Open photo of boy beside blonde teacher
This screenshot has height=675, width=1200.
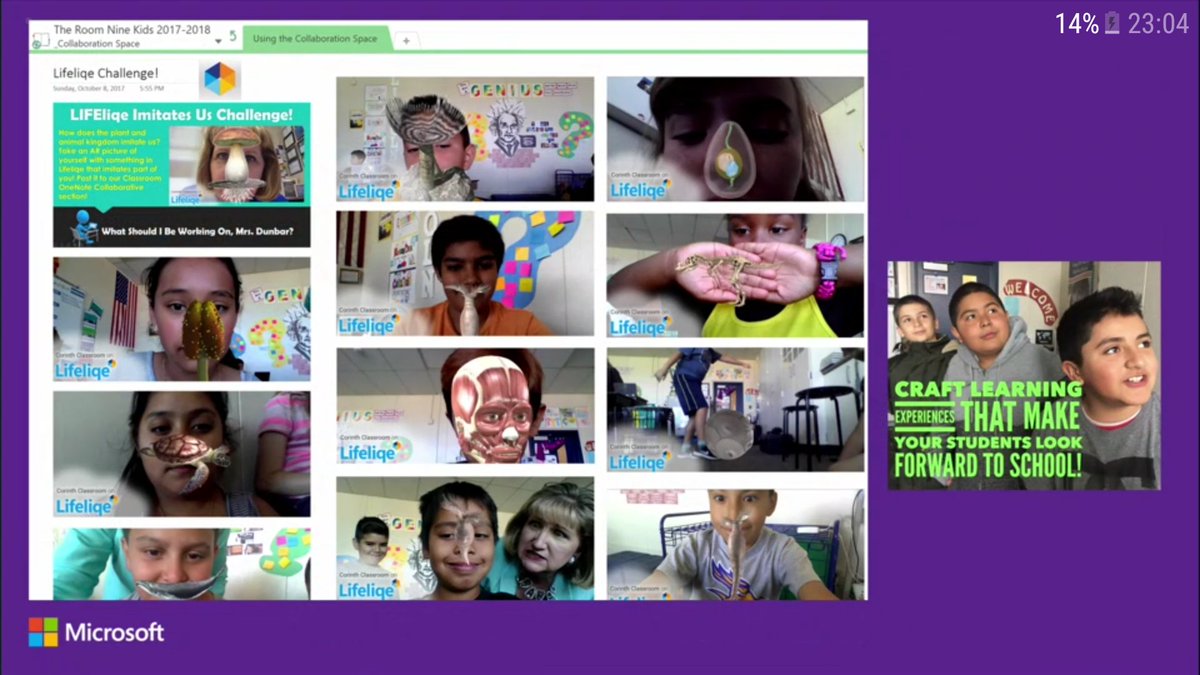(465, 538)
